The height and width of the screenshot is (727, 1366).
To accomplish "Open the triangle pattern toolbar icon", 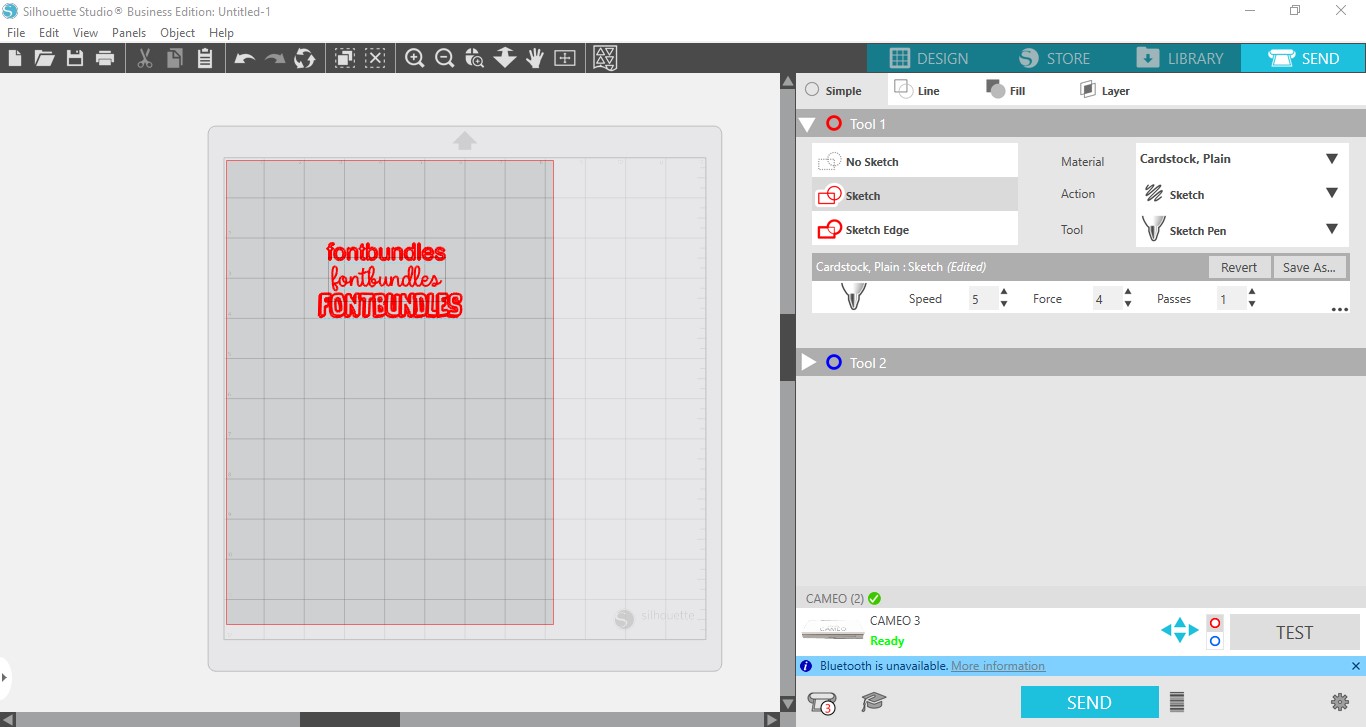I will [605, 58].
